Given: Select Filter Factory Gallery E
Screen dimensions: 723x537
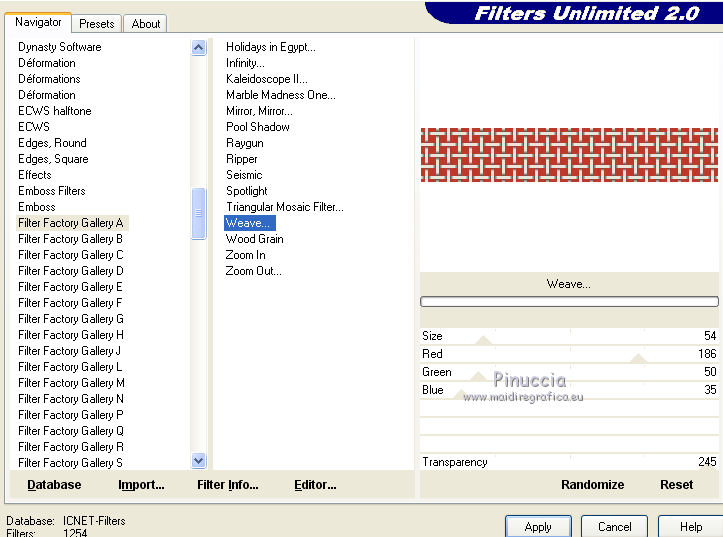Looking at the screenshot, I should pos(70,287).
